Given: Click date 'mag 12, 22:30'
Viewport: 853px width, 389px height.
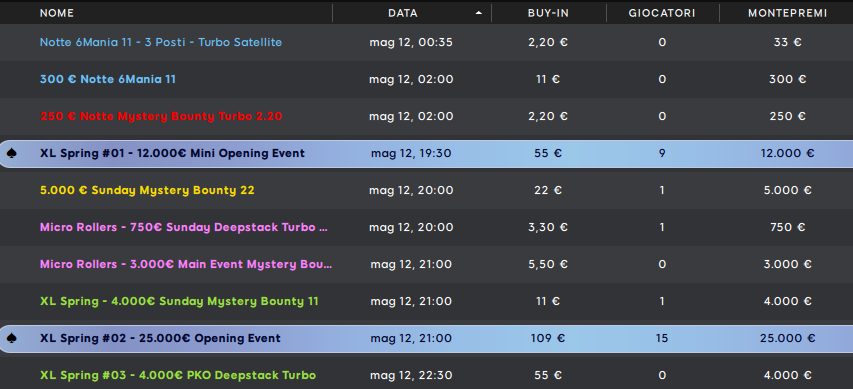Looking at the screenshot, I should (x=411, y=375).
